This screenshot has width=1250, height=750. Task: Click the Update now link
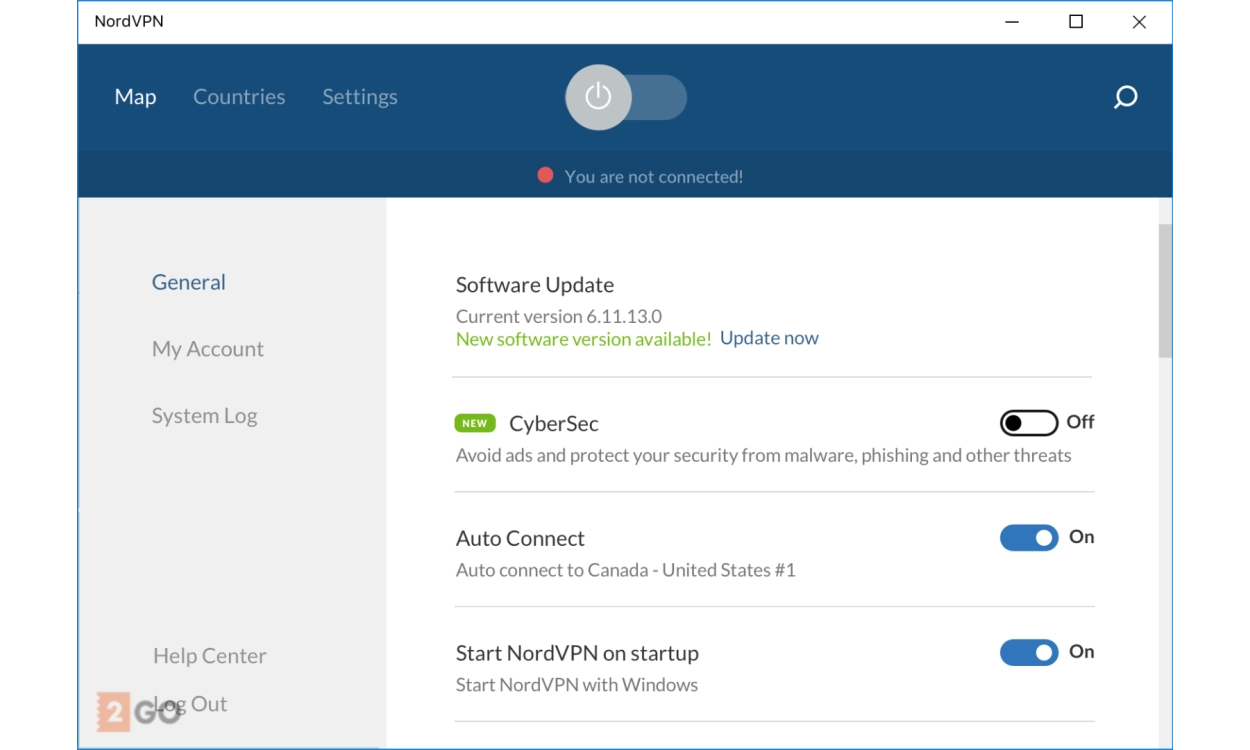[x=769, y=338]
